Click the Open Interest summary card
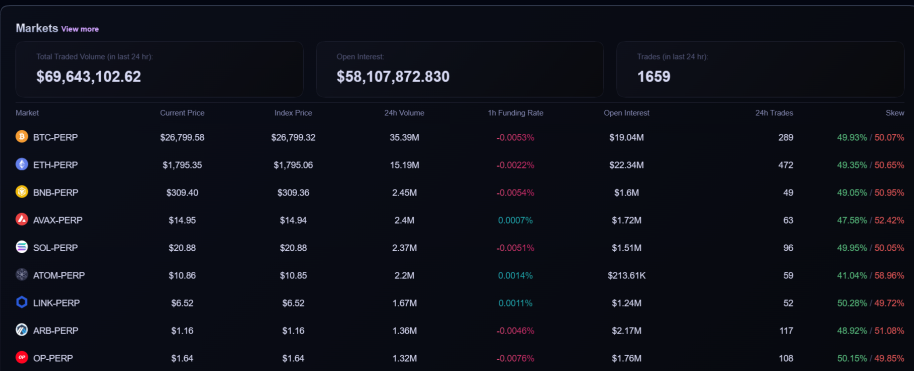 pos(460,69)
